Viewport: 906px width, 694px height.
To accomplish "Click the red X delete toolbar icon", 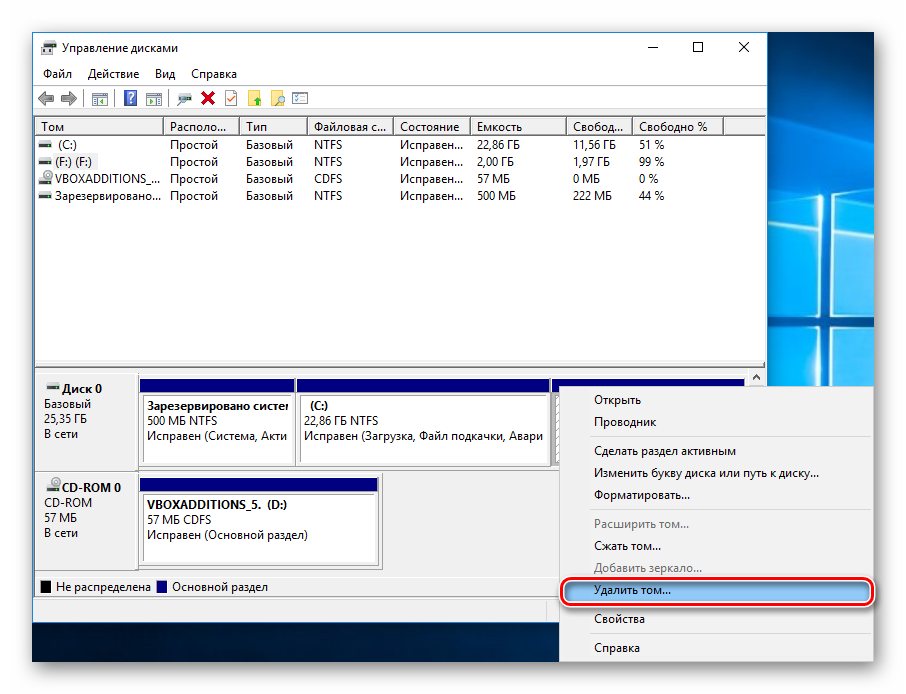I will click(208, 98).
